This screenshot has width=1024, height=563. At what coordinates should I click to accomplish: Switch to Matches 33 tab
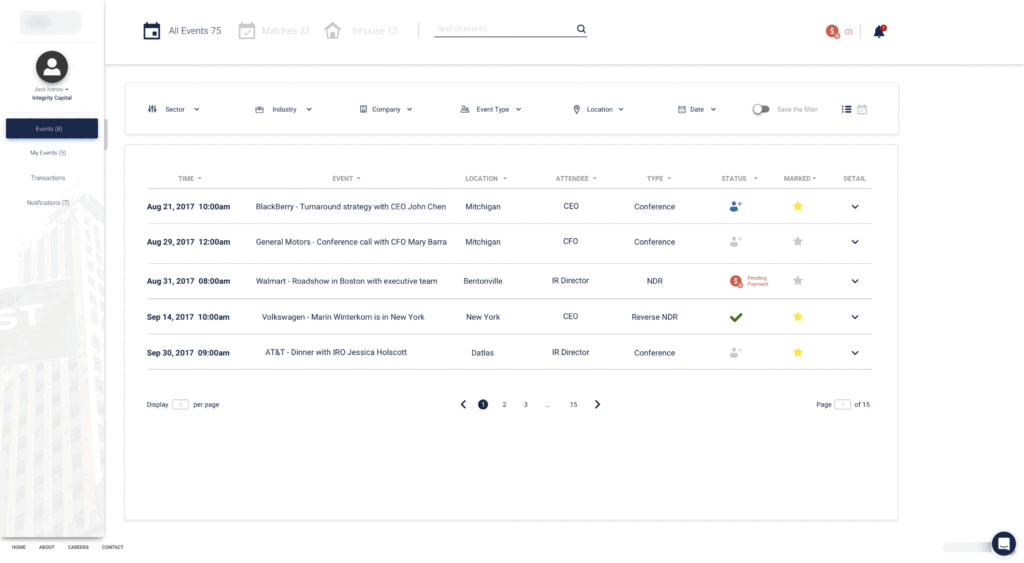[285, 31]
